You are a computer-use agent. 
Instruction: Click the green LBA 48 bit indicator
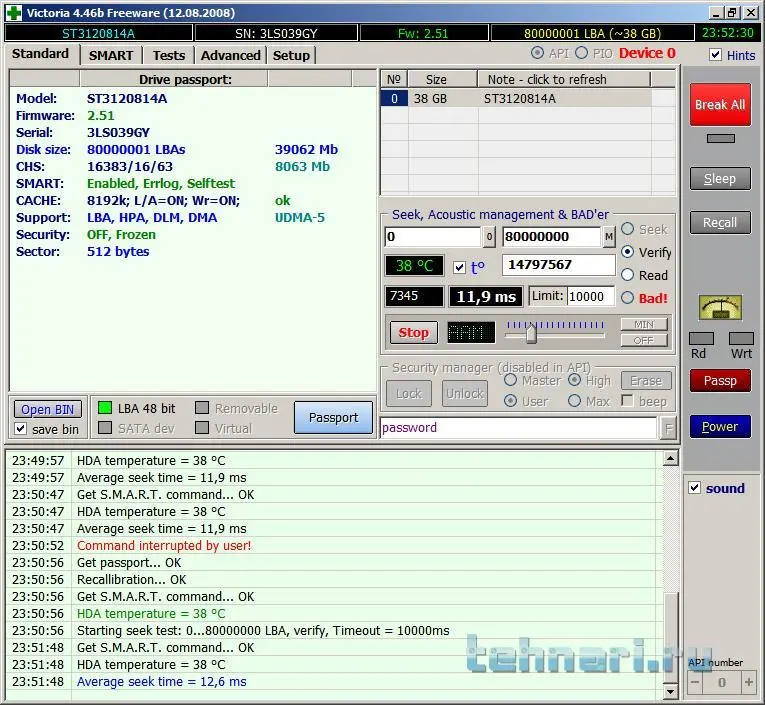click(104, 408)
